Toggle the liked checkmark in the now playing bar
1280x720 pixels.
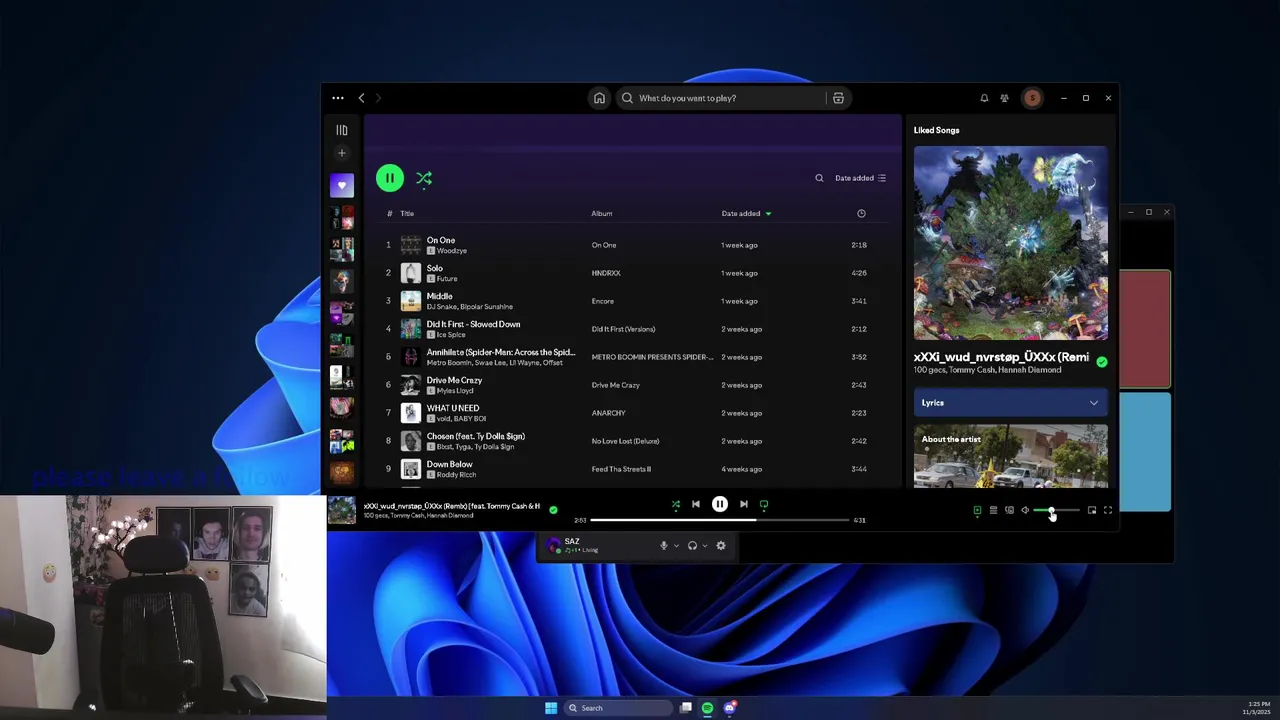[553, 510]
